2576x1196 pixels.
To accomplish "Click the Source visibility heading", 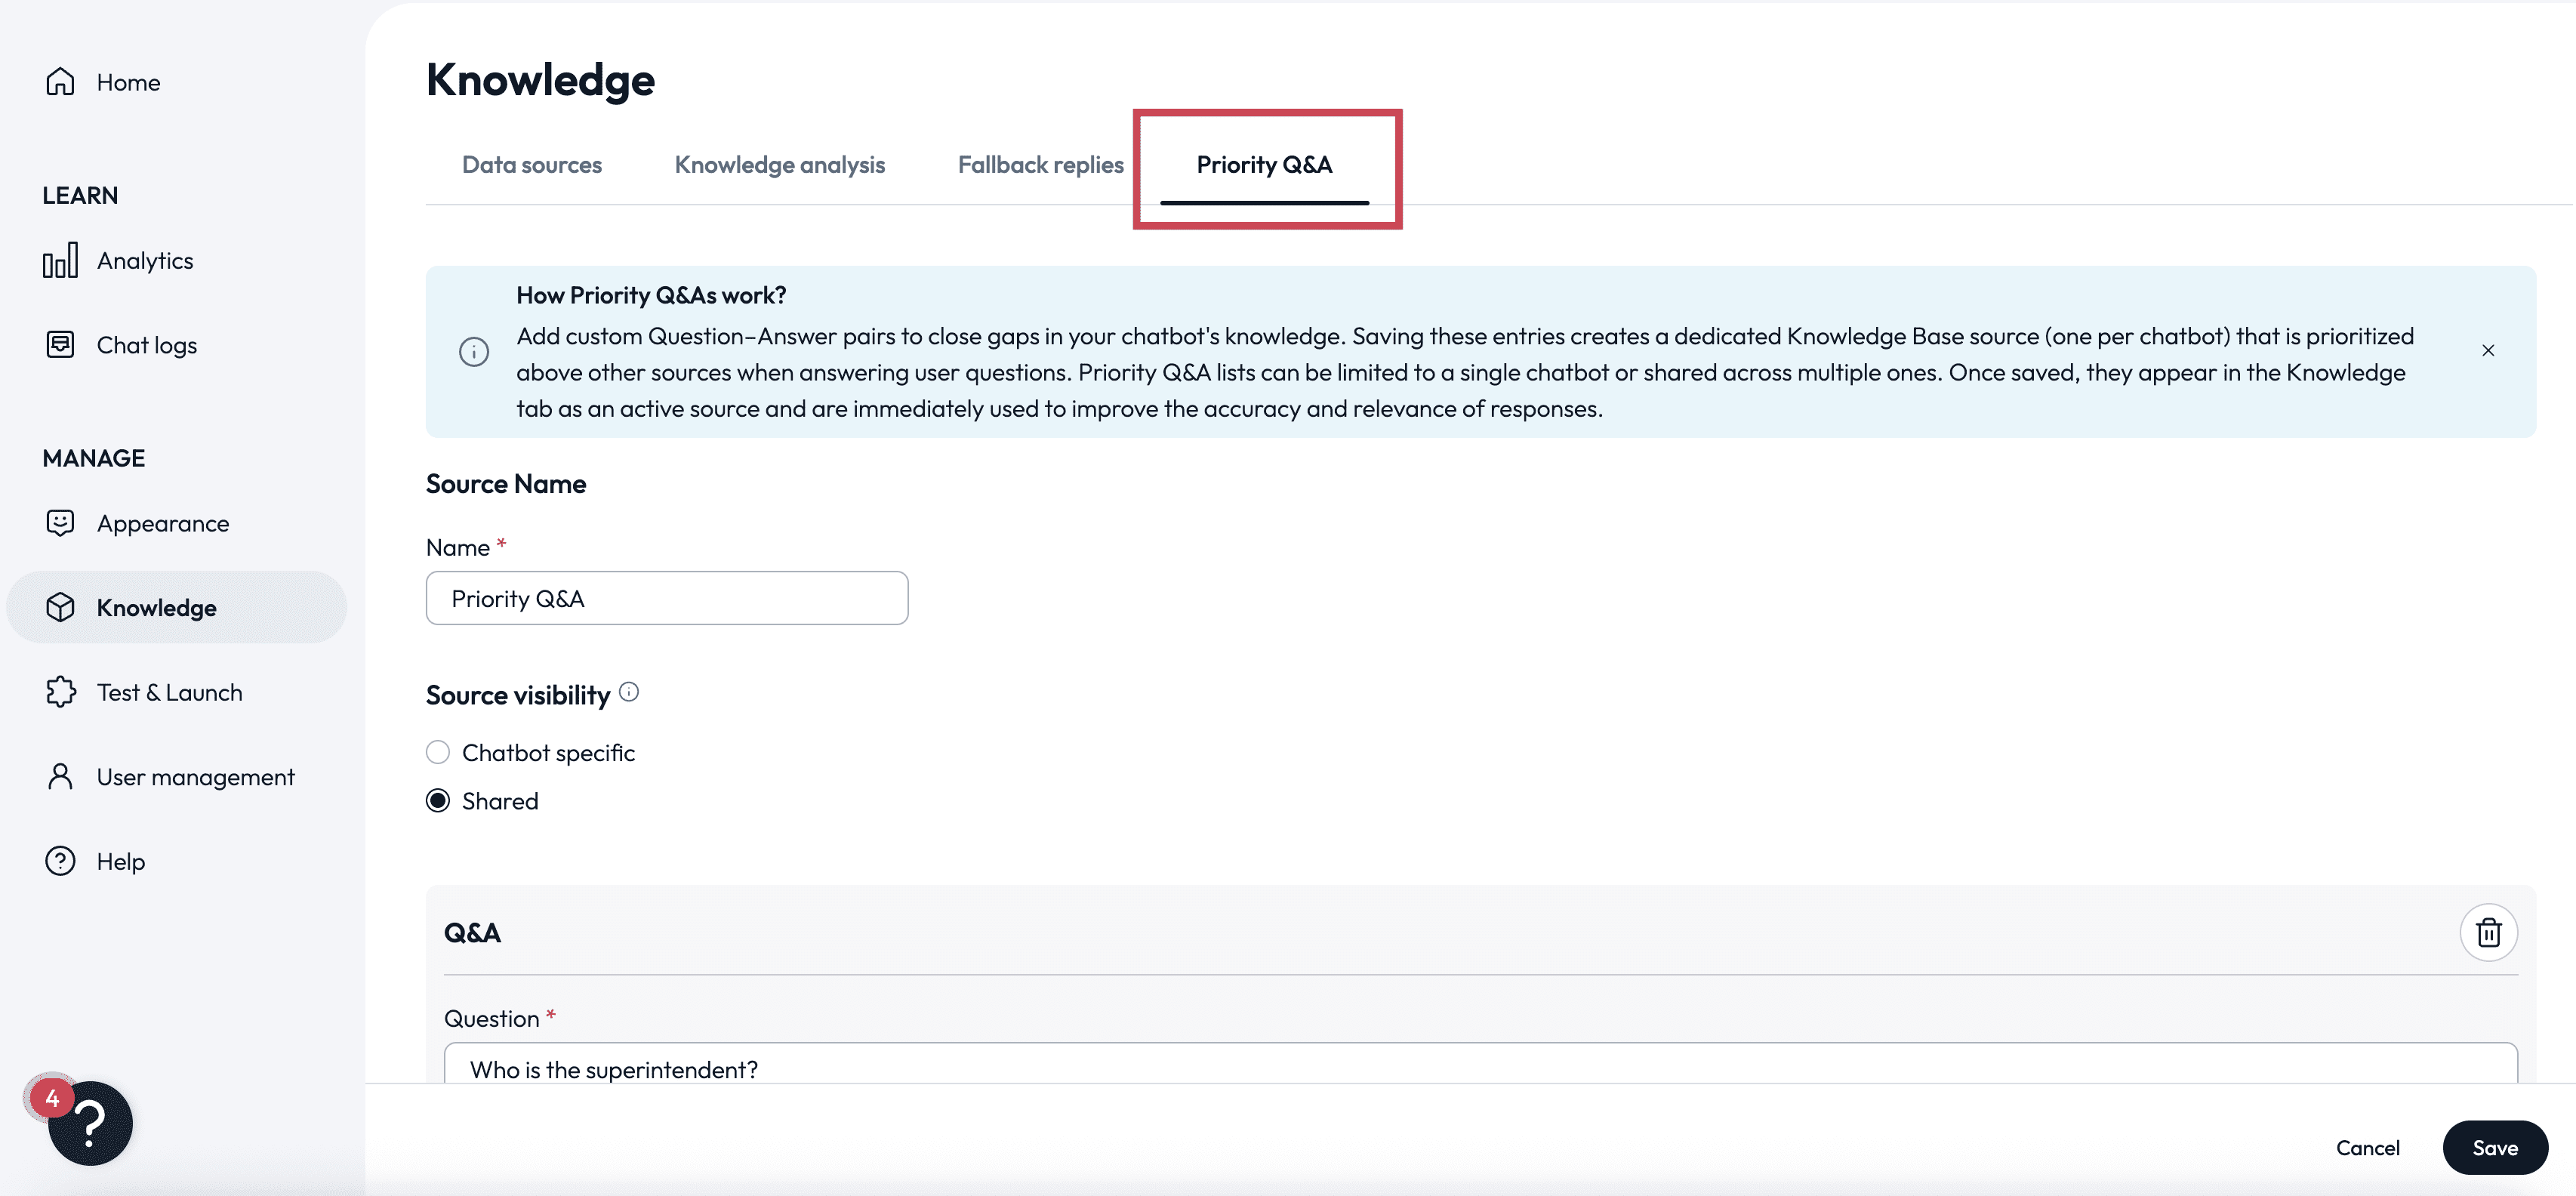I will 518,695.
